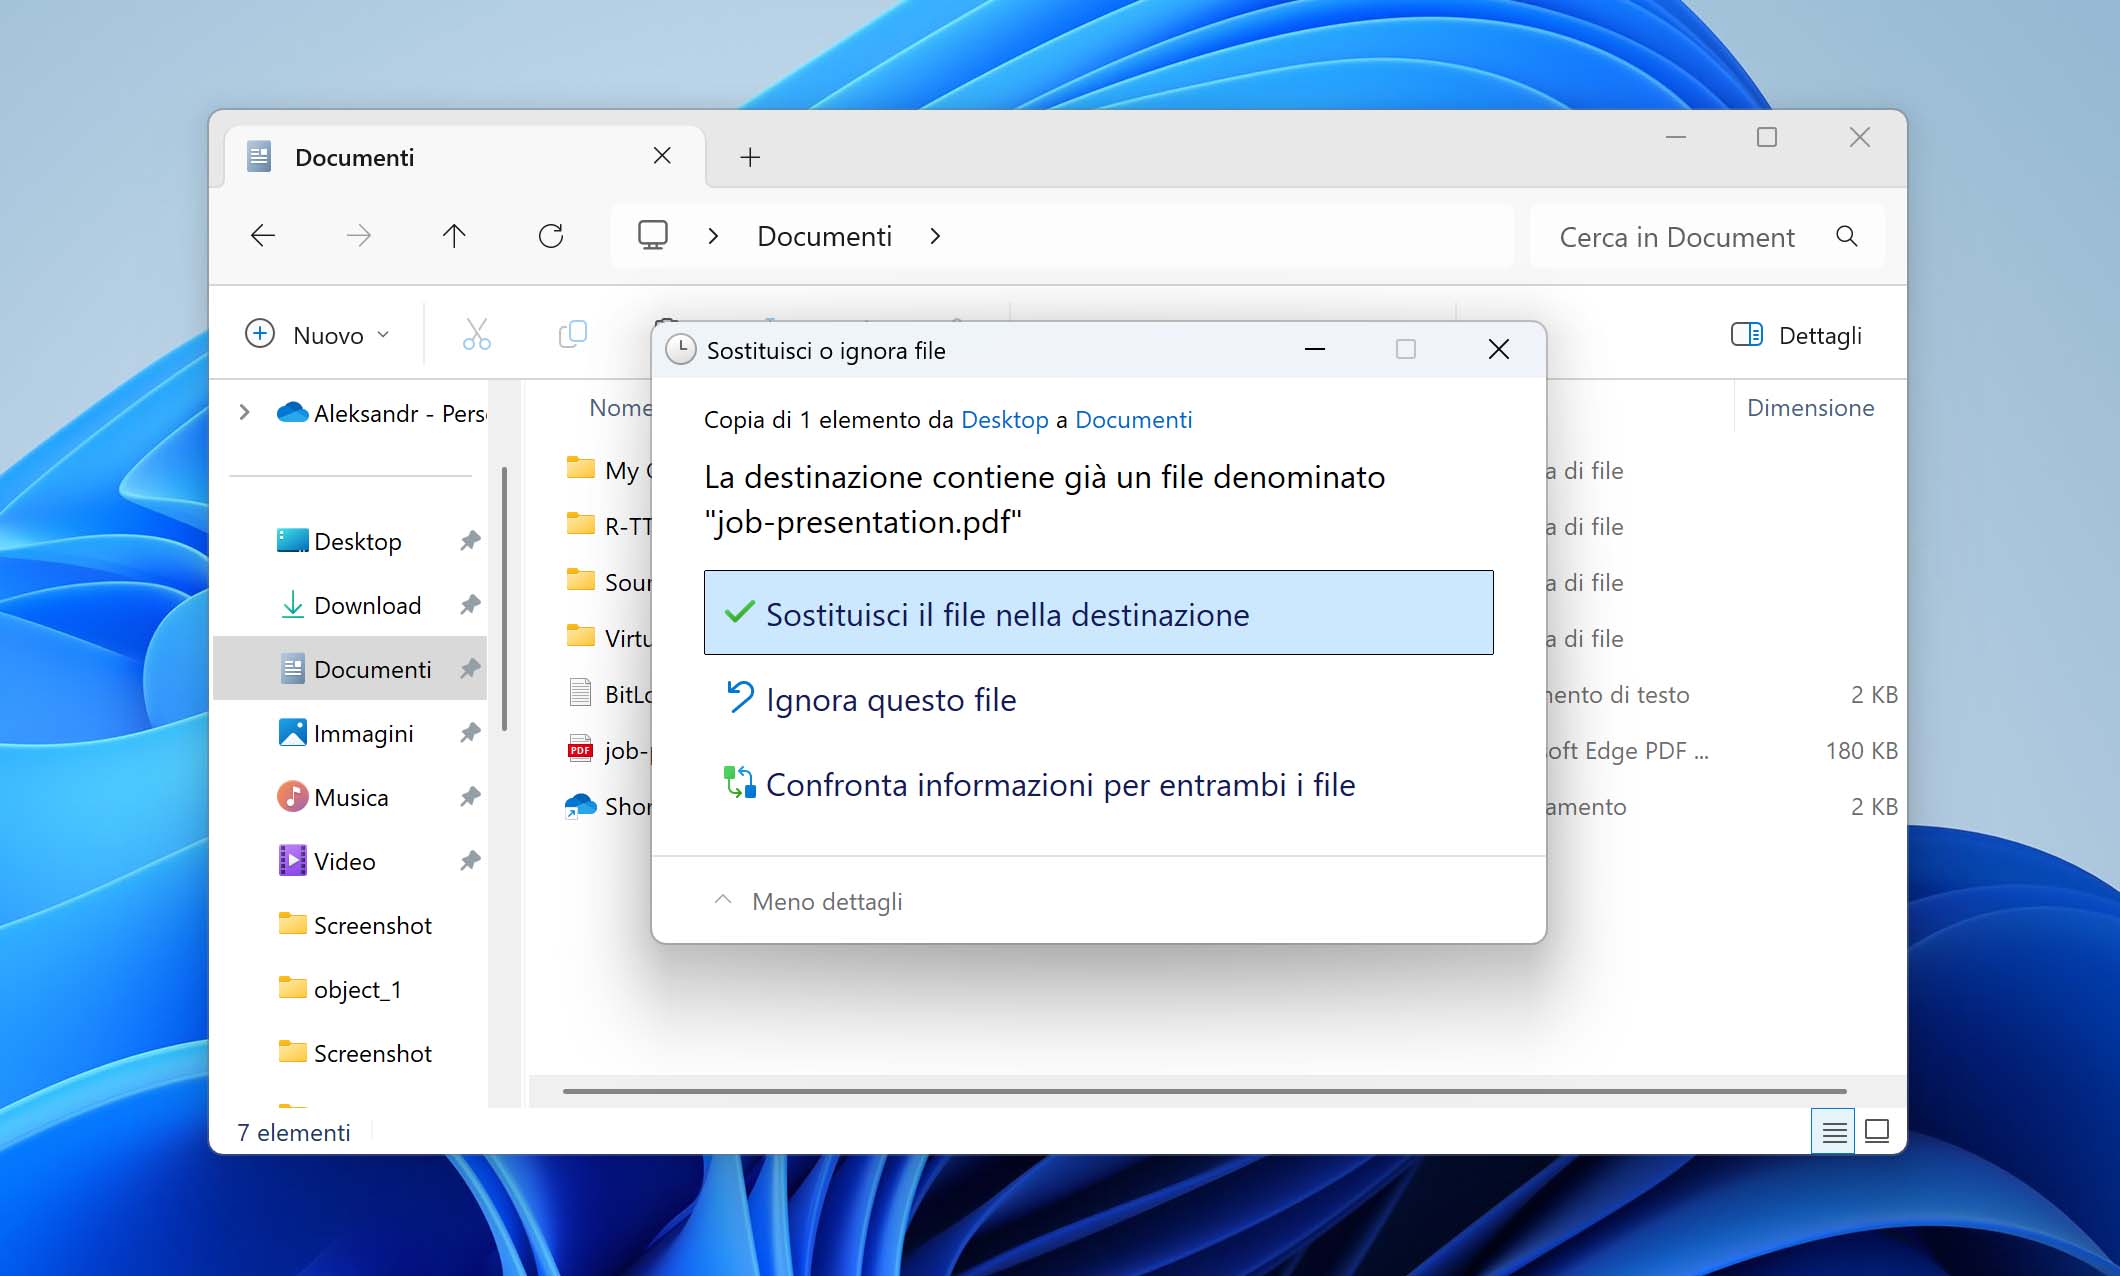Close the Documenti tab
The image size is (2120, 1276).
click(662, 156)
